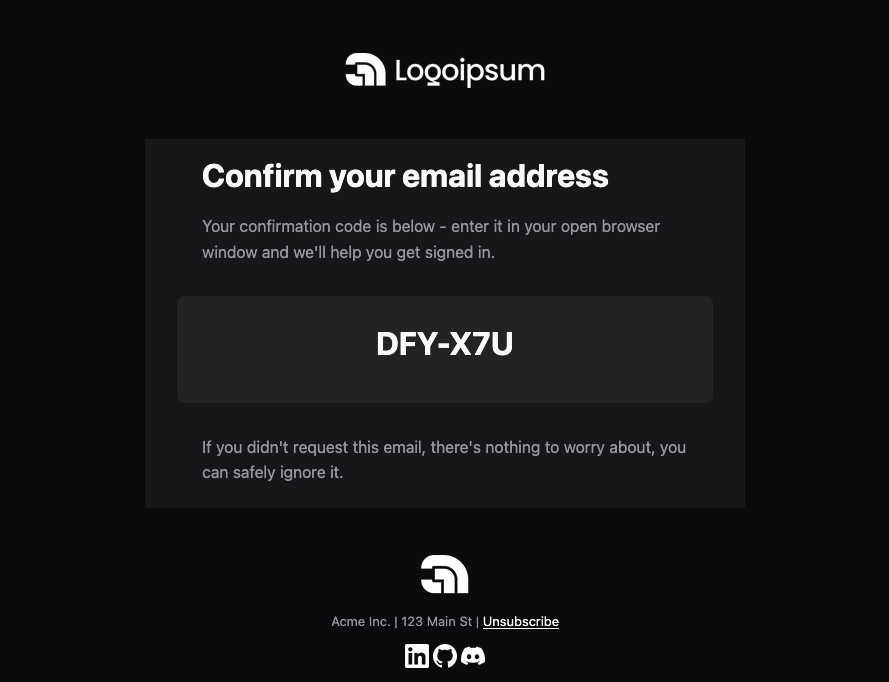889x682 pixels.
Task: Follow the Unsubscribe link
Action: [521, 622]
